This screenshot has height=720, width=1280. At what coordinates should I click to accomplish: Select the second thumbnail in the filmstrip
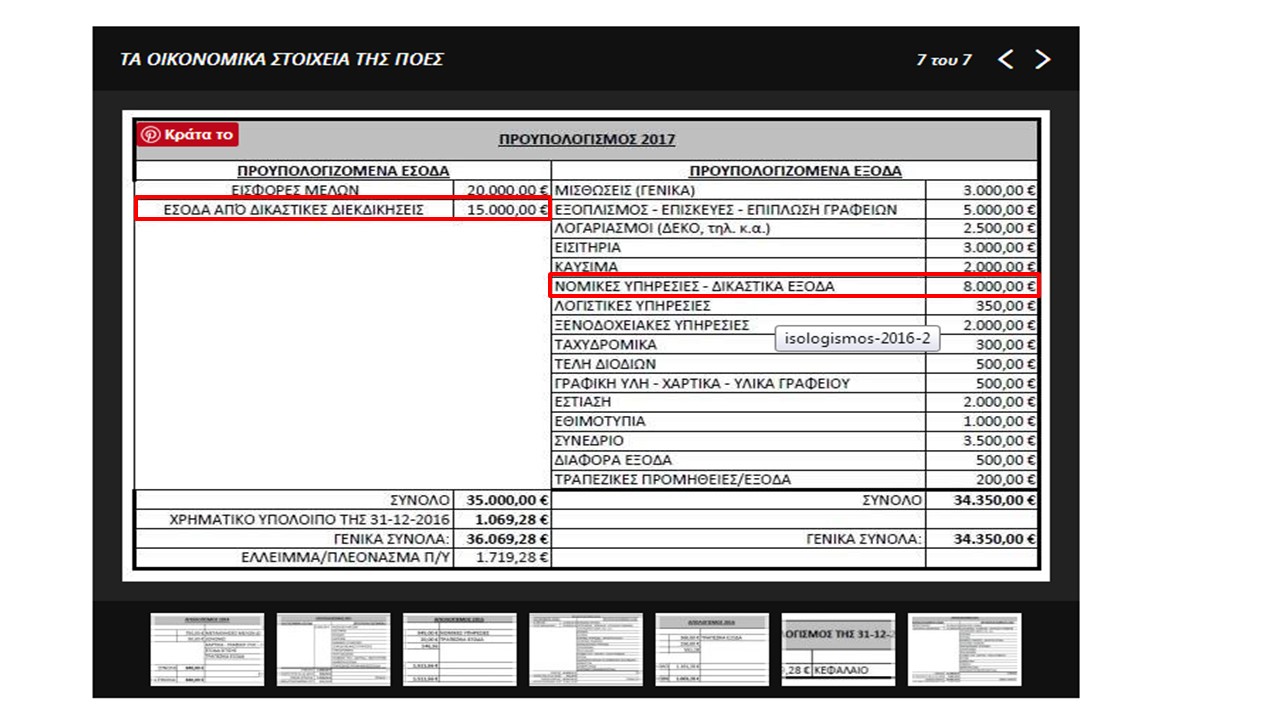(333, 649)
